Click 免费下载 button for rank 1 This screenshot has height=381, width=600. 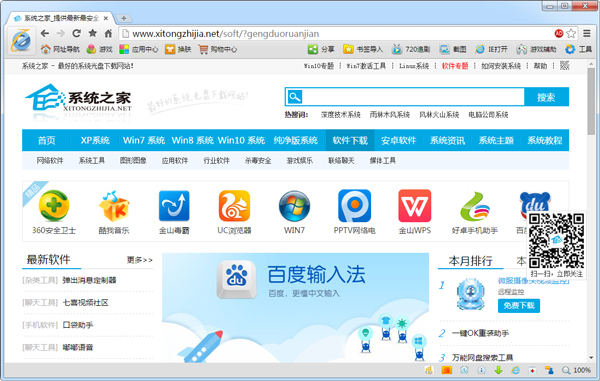pos(519,306)
